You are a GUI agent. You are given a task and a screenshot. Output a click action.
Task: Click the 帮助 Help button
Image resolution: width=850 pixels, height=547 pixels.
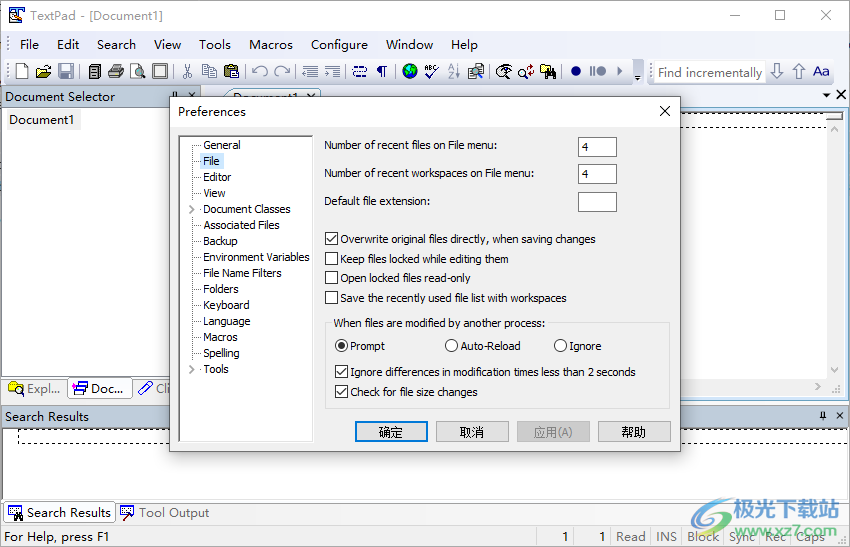coord(634,432)
